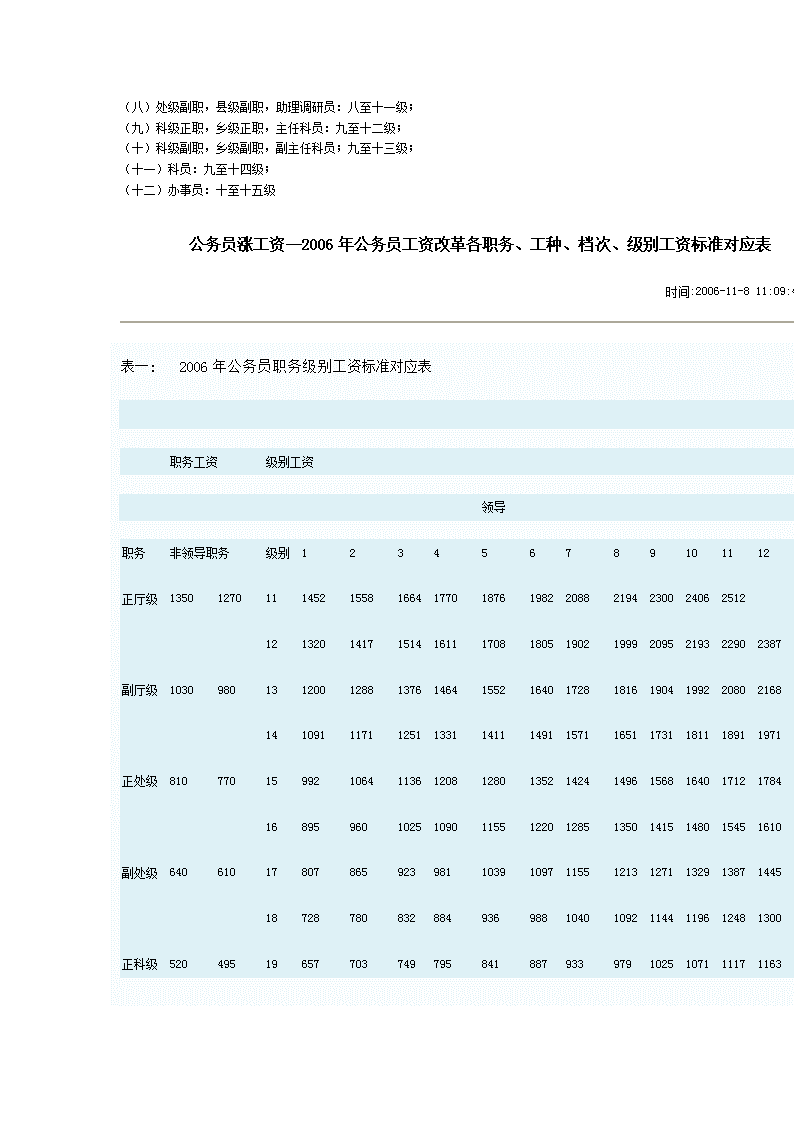Click the cell showing 1445
Image resolution: width=794 pixels, height=1123 pixels.
(770, 872)
